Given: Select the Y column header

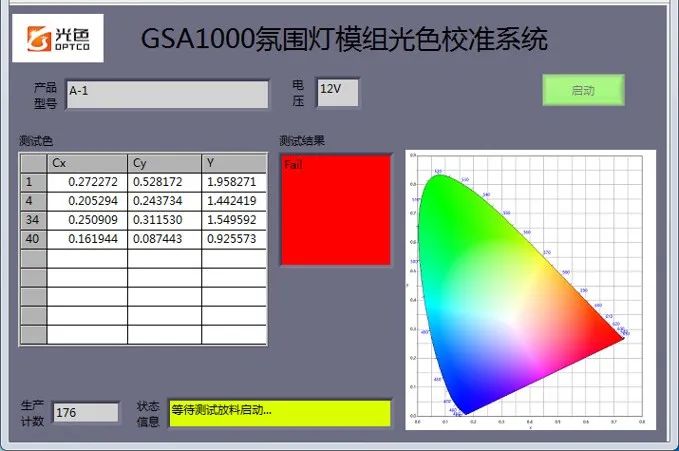Looking at the screenshot, I should (234, 163).
